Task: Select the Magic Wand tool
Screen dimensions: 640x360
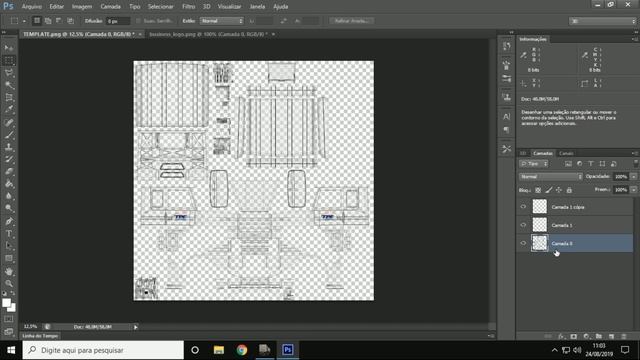Action: point(9,85)
